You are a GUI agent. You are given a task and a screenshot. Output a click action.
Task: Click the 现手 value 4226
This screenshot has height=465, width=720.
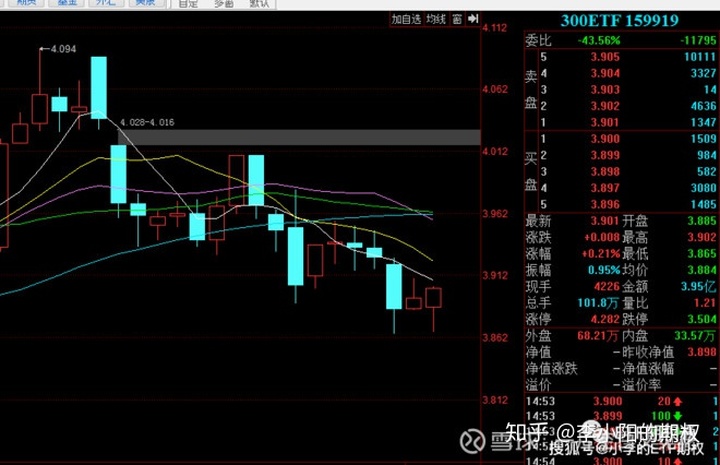click(x=607, y=286)
